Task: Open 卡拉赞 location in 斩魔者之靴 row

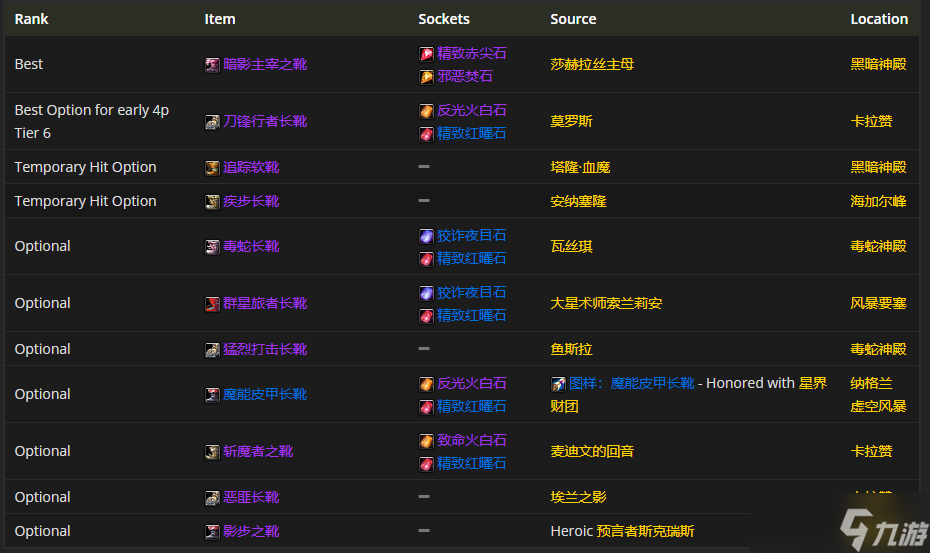Action: (x=871, y=451)
